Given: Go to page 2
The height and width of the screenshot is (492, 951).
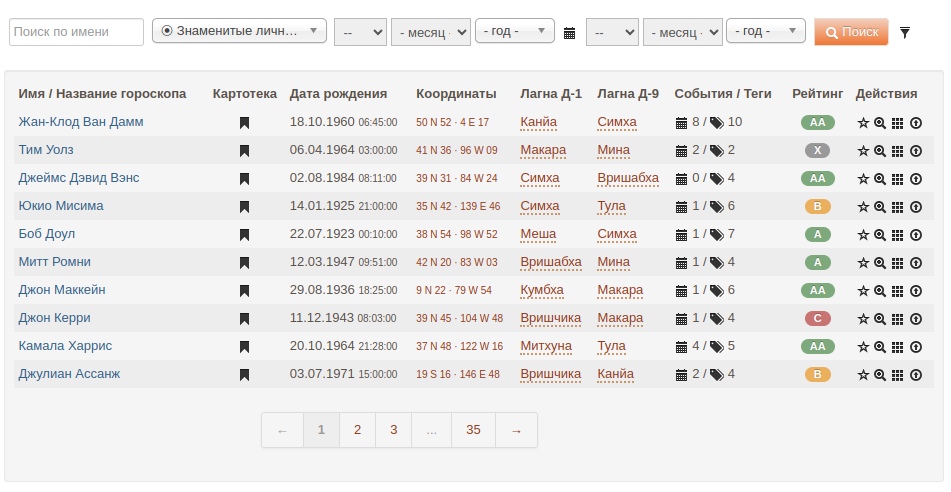Looking at the screenshot, I should coord(357,430).
